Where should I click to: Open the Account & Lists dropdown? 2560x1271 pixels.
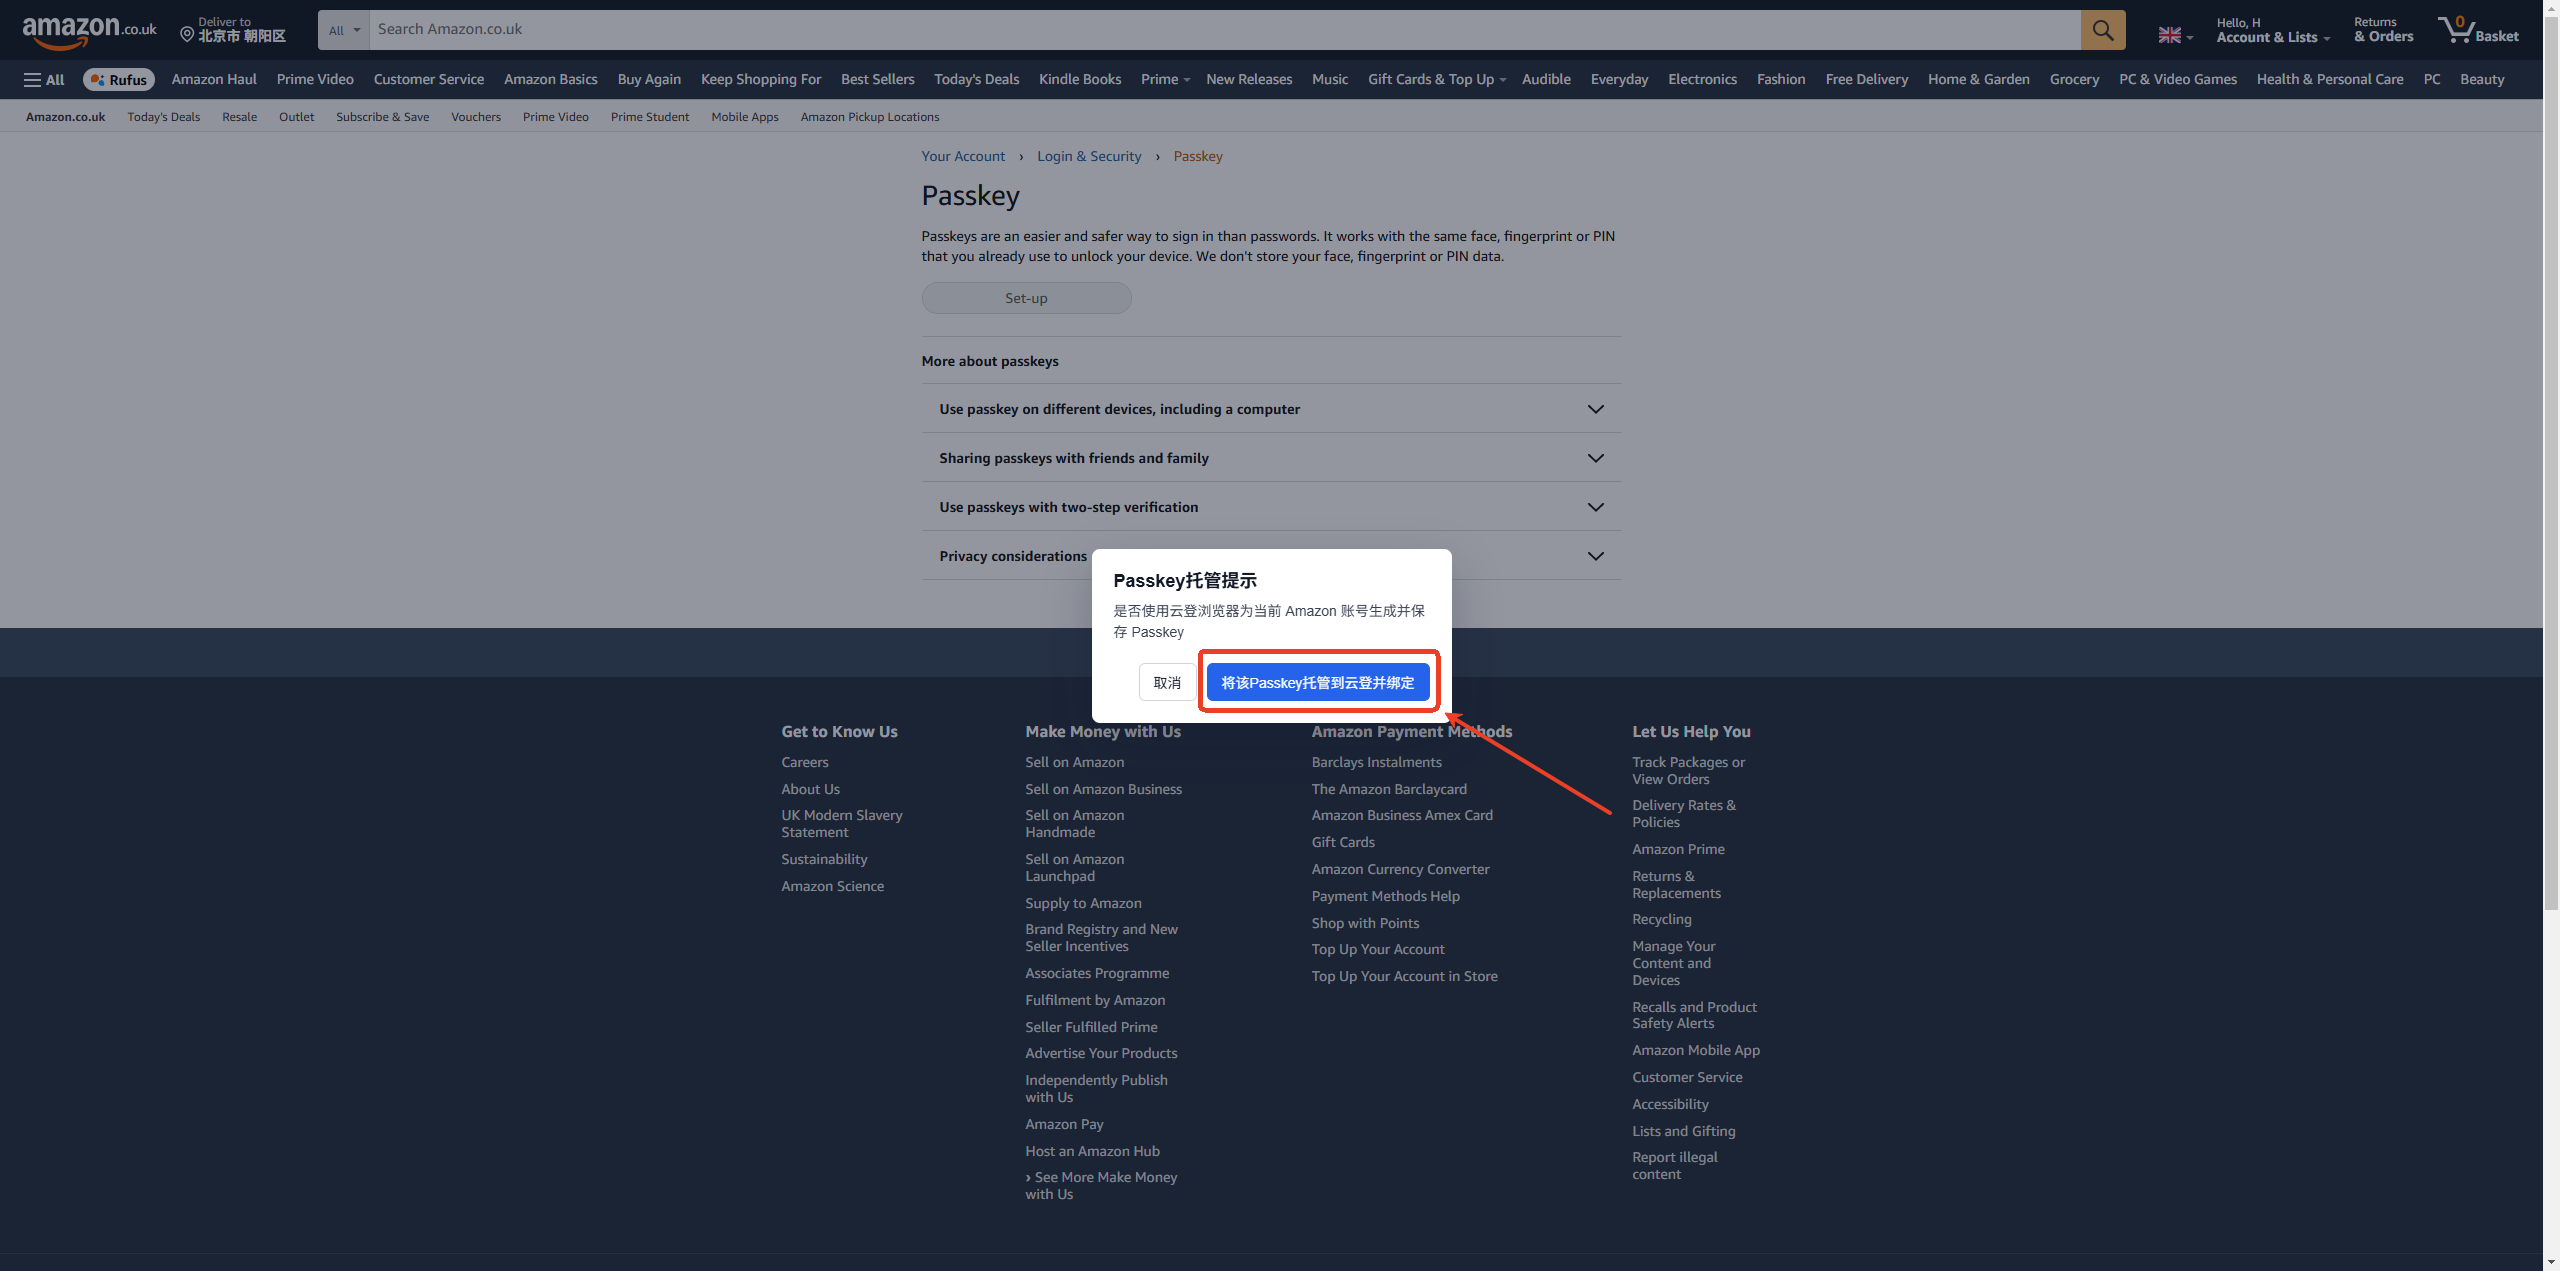click(x=2273, y=30)
